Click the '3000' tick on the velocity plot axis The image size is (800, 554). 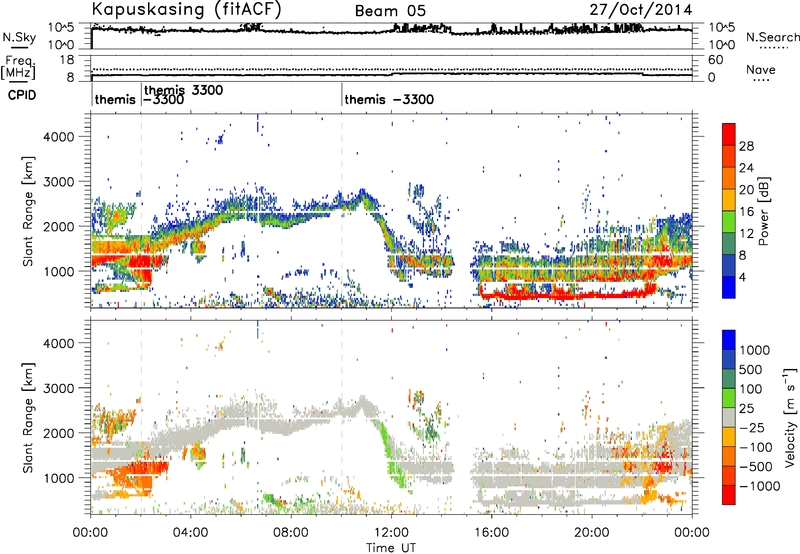[59, 388]
